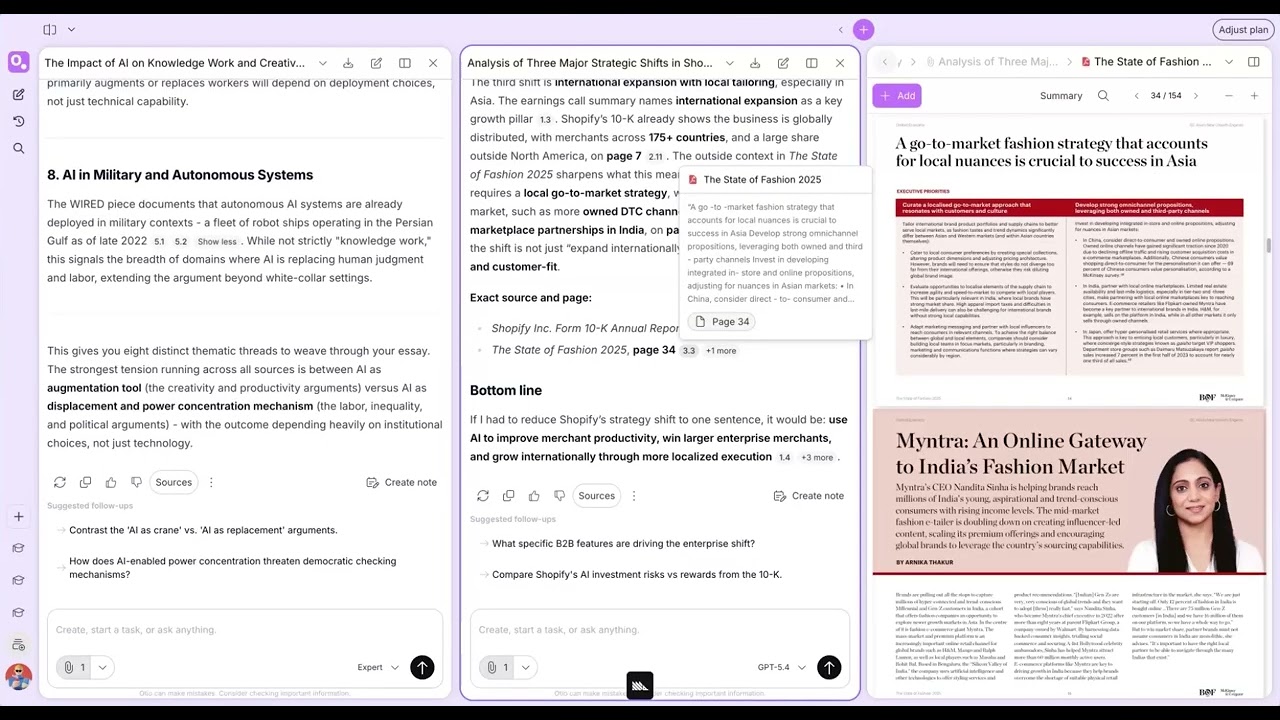Create note from Impact of AI response

coord(401,482)
